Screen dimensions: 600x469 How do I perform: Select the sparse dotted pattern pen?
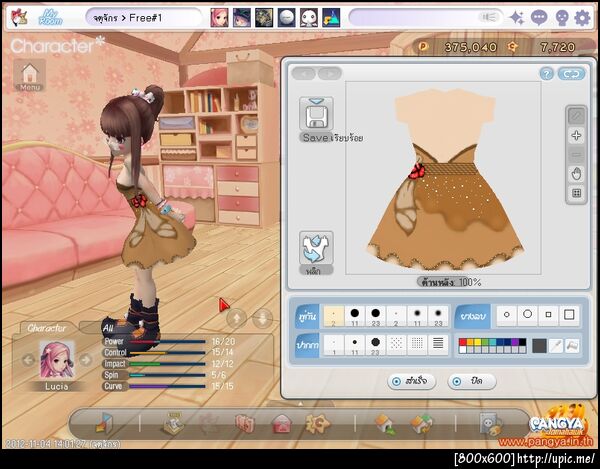pyautogui.click(x=396, y=344)
